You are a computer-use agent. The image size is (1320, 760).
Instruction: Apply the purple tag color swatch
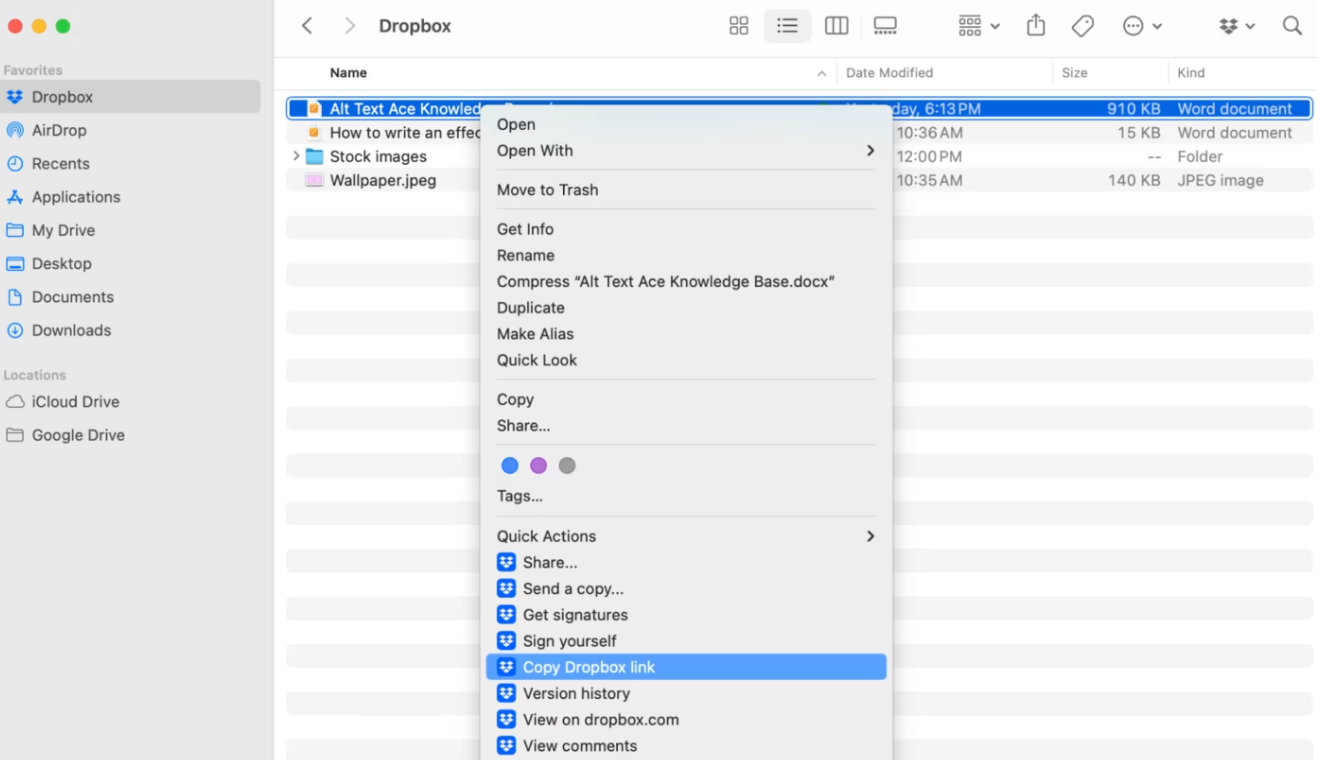point(539,465)
